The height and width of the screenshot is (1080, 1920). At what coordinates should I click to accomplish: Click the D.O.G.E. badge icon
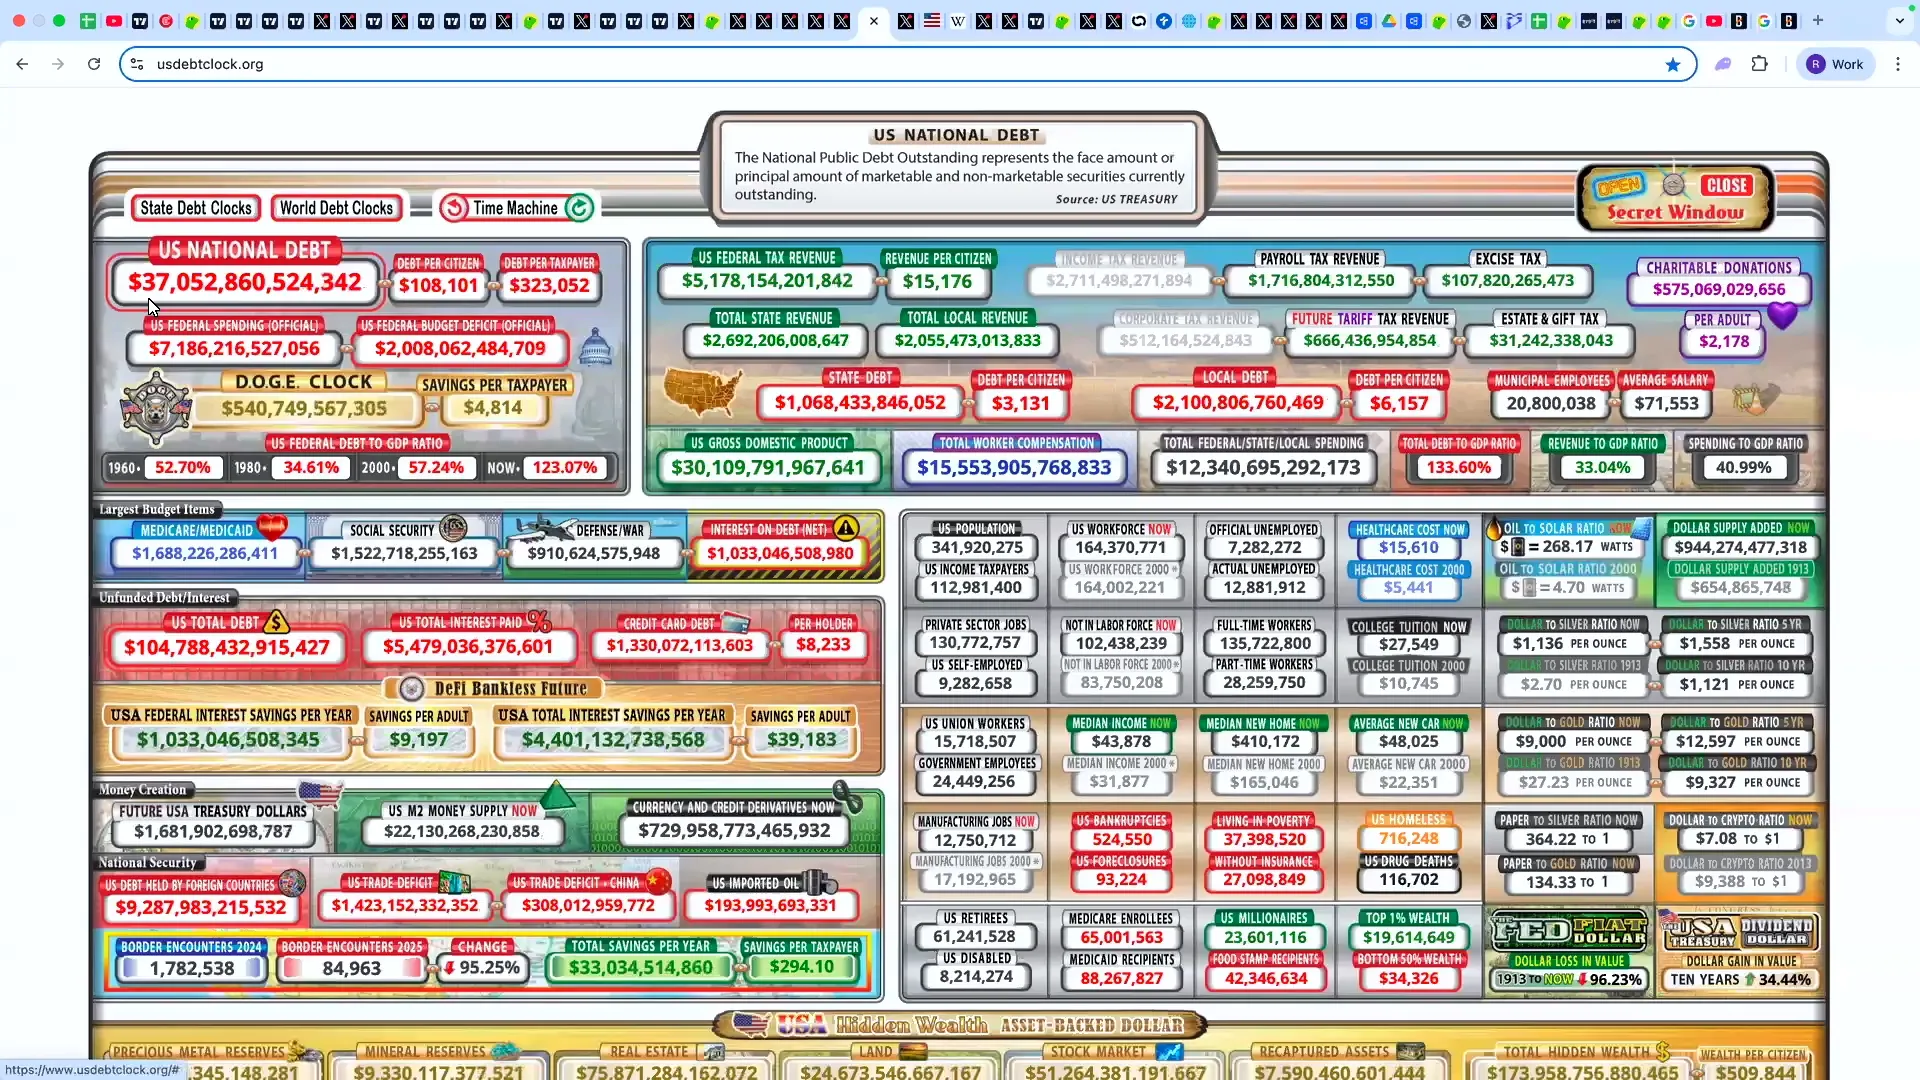(x=155, y=407)
